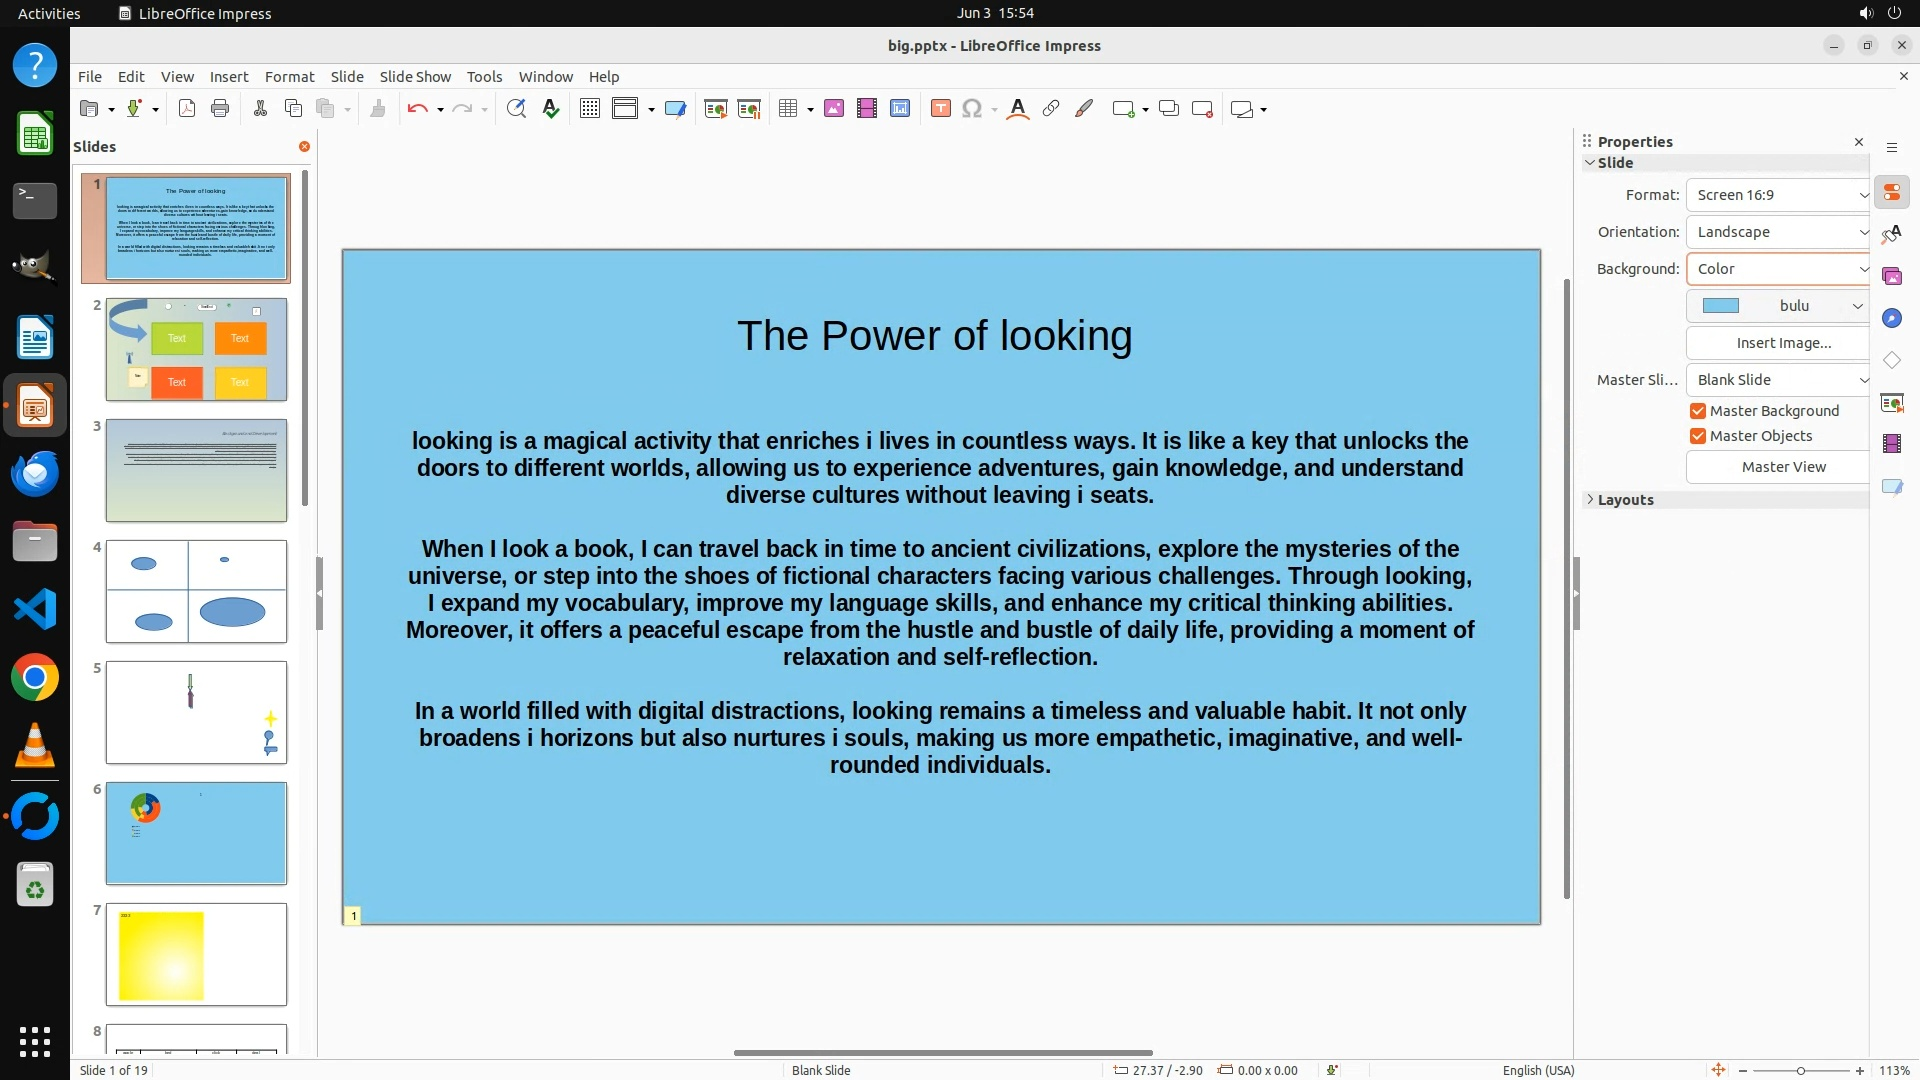Click the Insert Image icon
This screenshot has height=1080, width=1920.
click(834, 109)
